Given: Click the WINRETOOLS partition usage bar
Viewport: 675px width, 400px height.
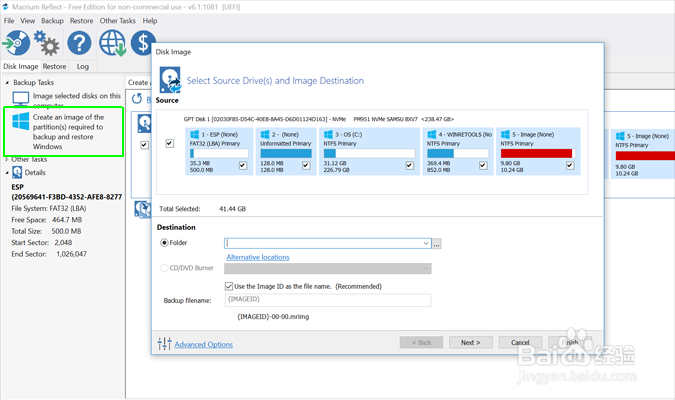Looking at the screenshot, I should (x=458, y=153).
